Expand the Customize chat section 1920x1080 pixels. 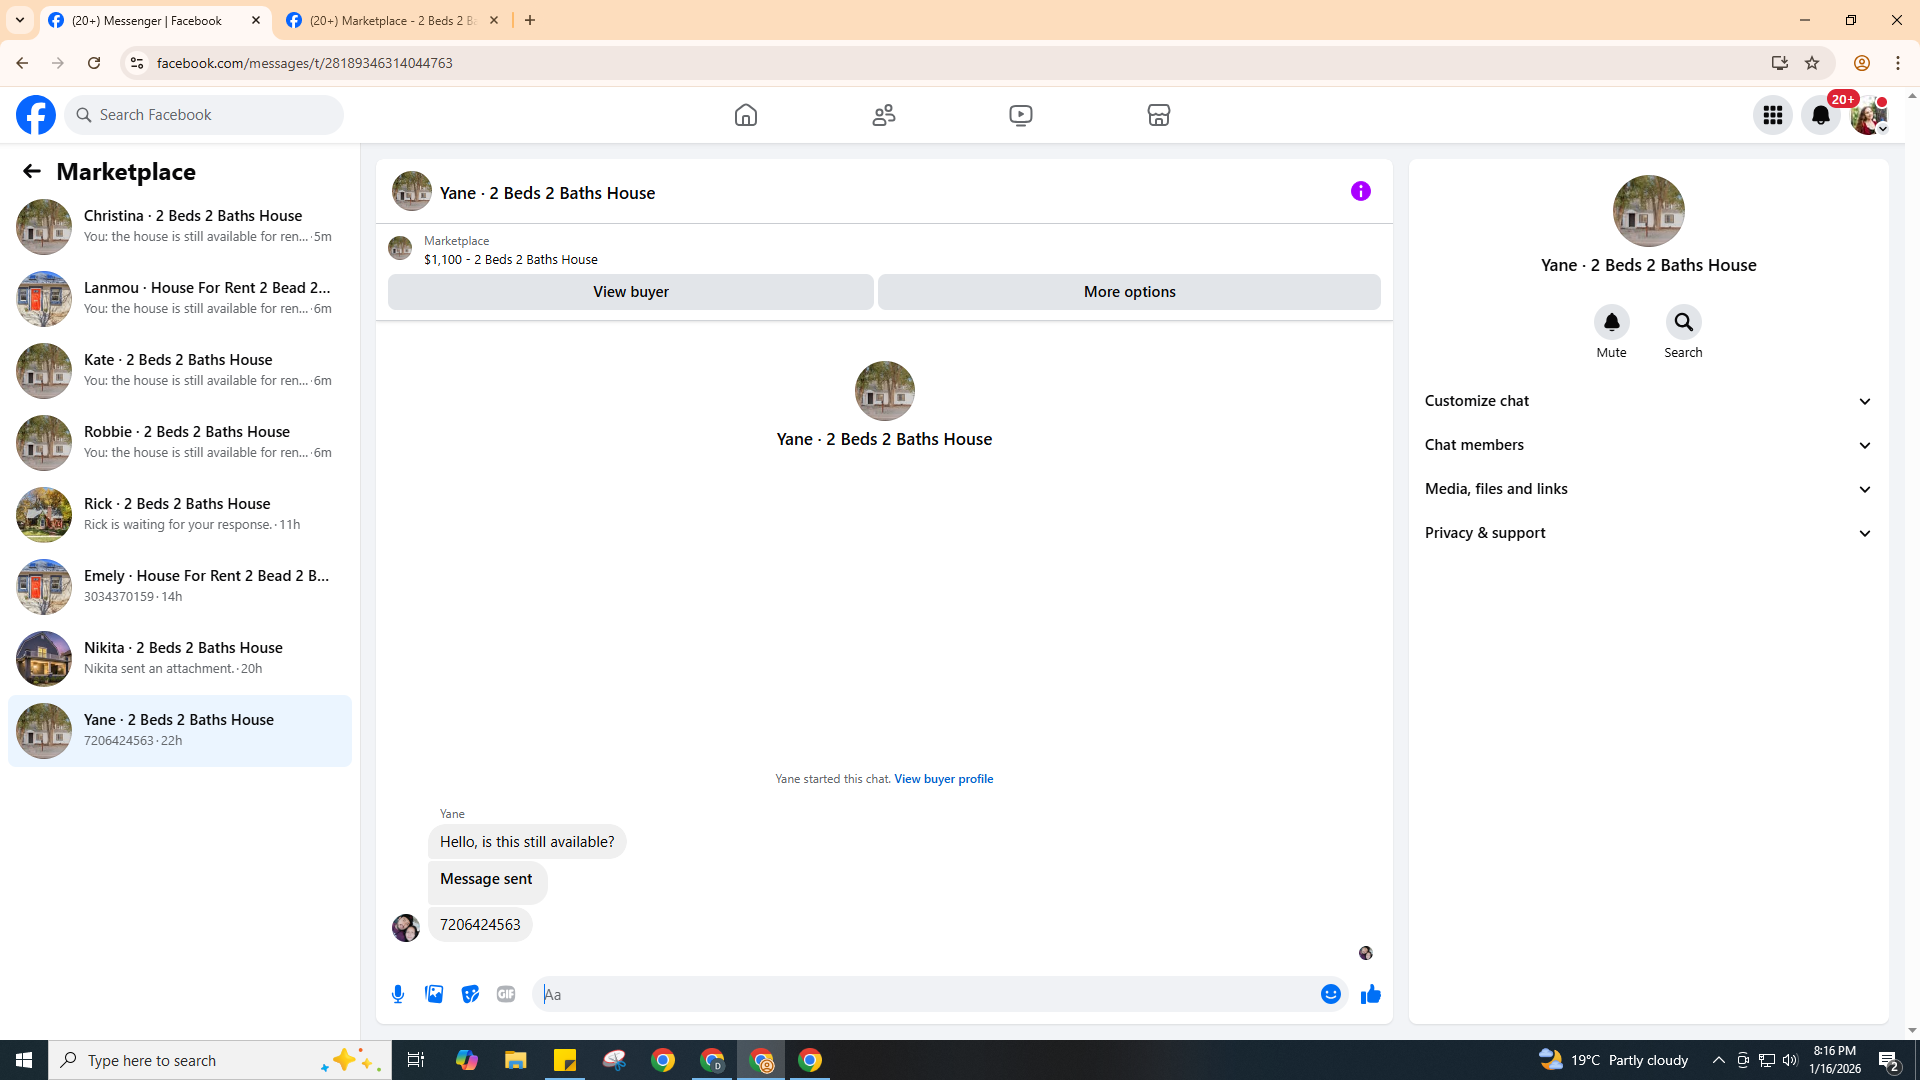point(1647,401)
